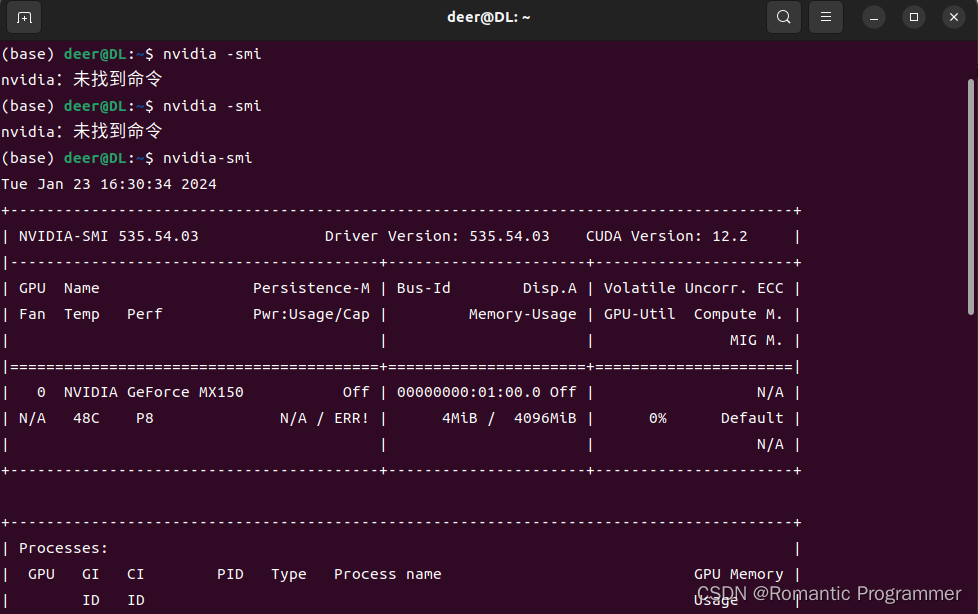Click the Processes: label
Screen dimensions: 978x614
[x=64, y=548]
